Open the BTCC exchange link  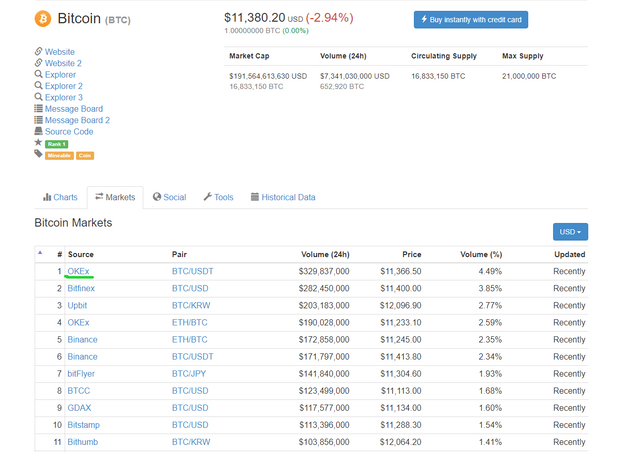pos(79,391)
